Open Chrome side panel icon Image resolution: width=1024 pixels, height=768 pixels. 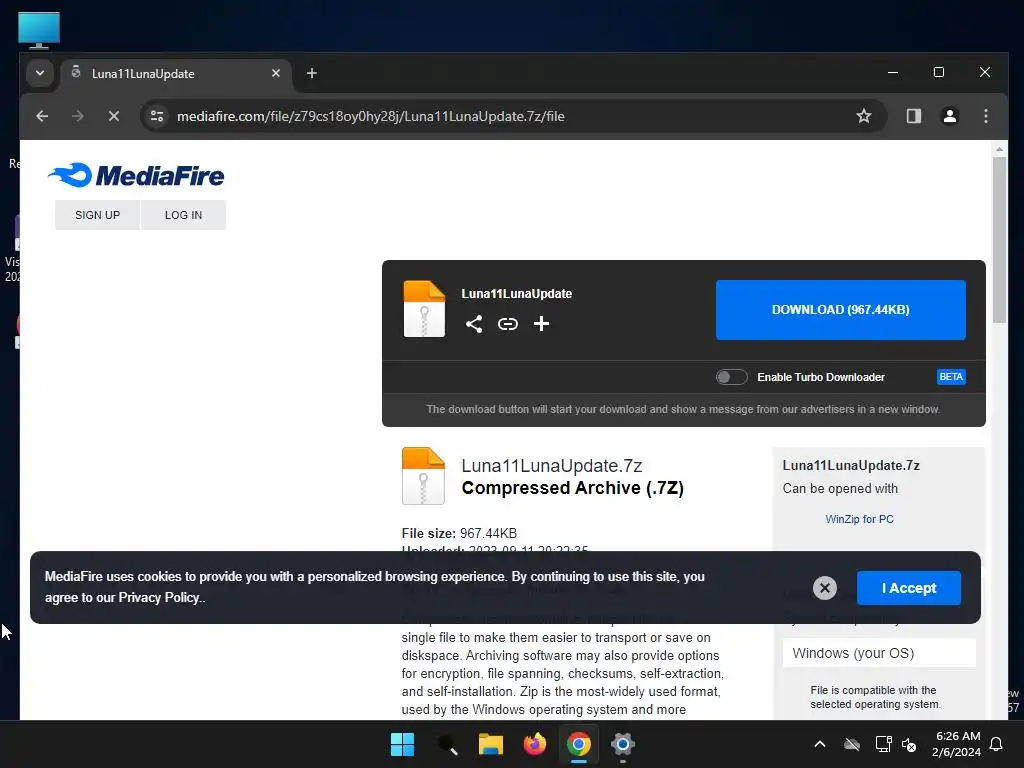914,116
